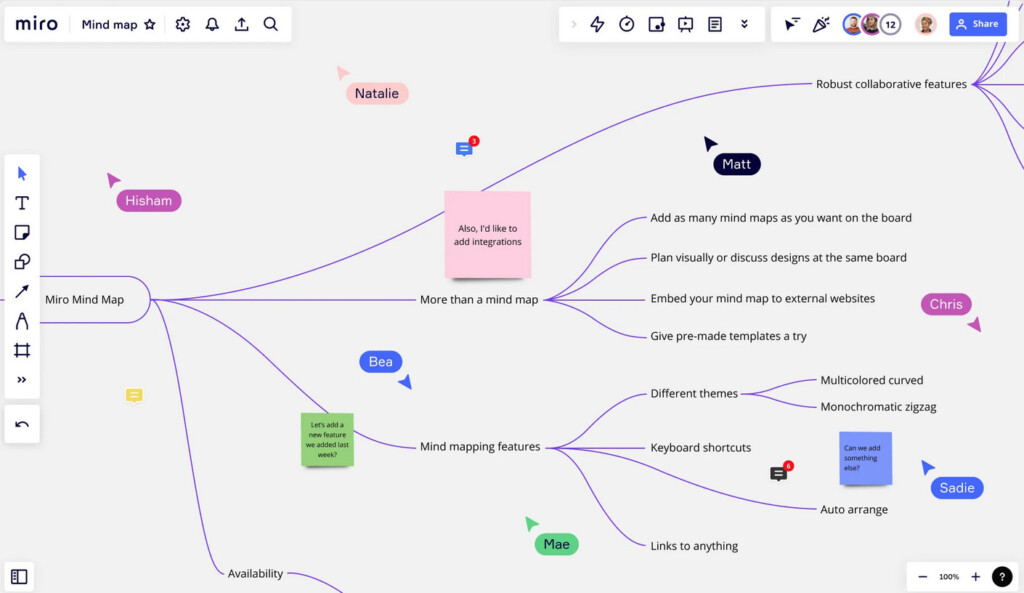Expand more apps with the double down chevron

[744, 24]
